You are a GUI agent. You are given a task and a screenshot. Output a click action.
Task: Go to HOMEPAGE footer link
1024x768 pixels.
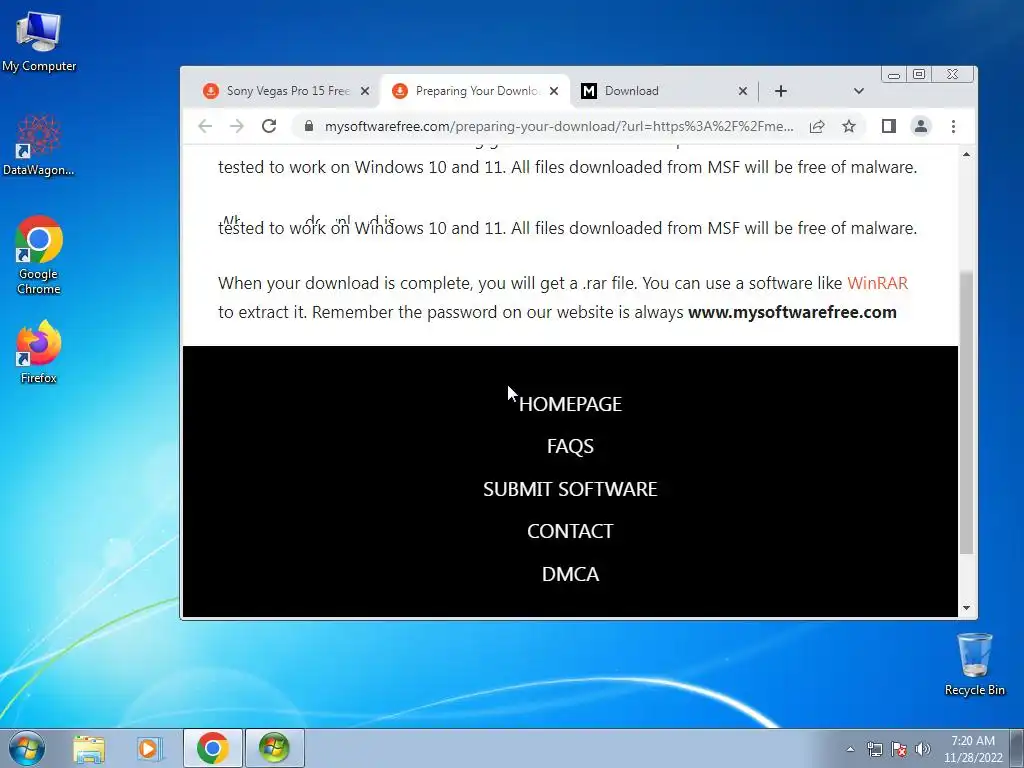tap(570, 404)
